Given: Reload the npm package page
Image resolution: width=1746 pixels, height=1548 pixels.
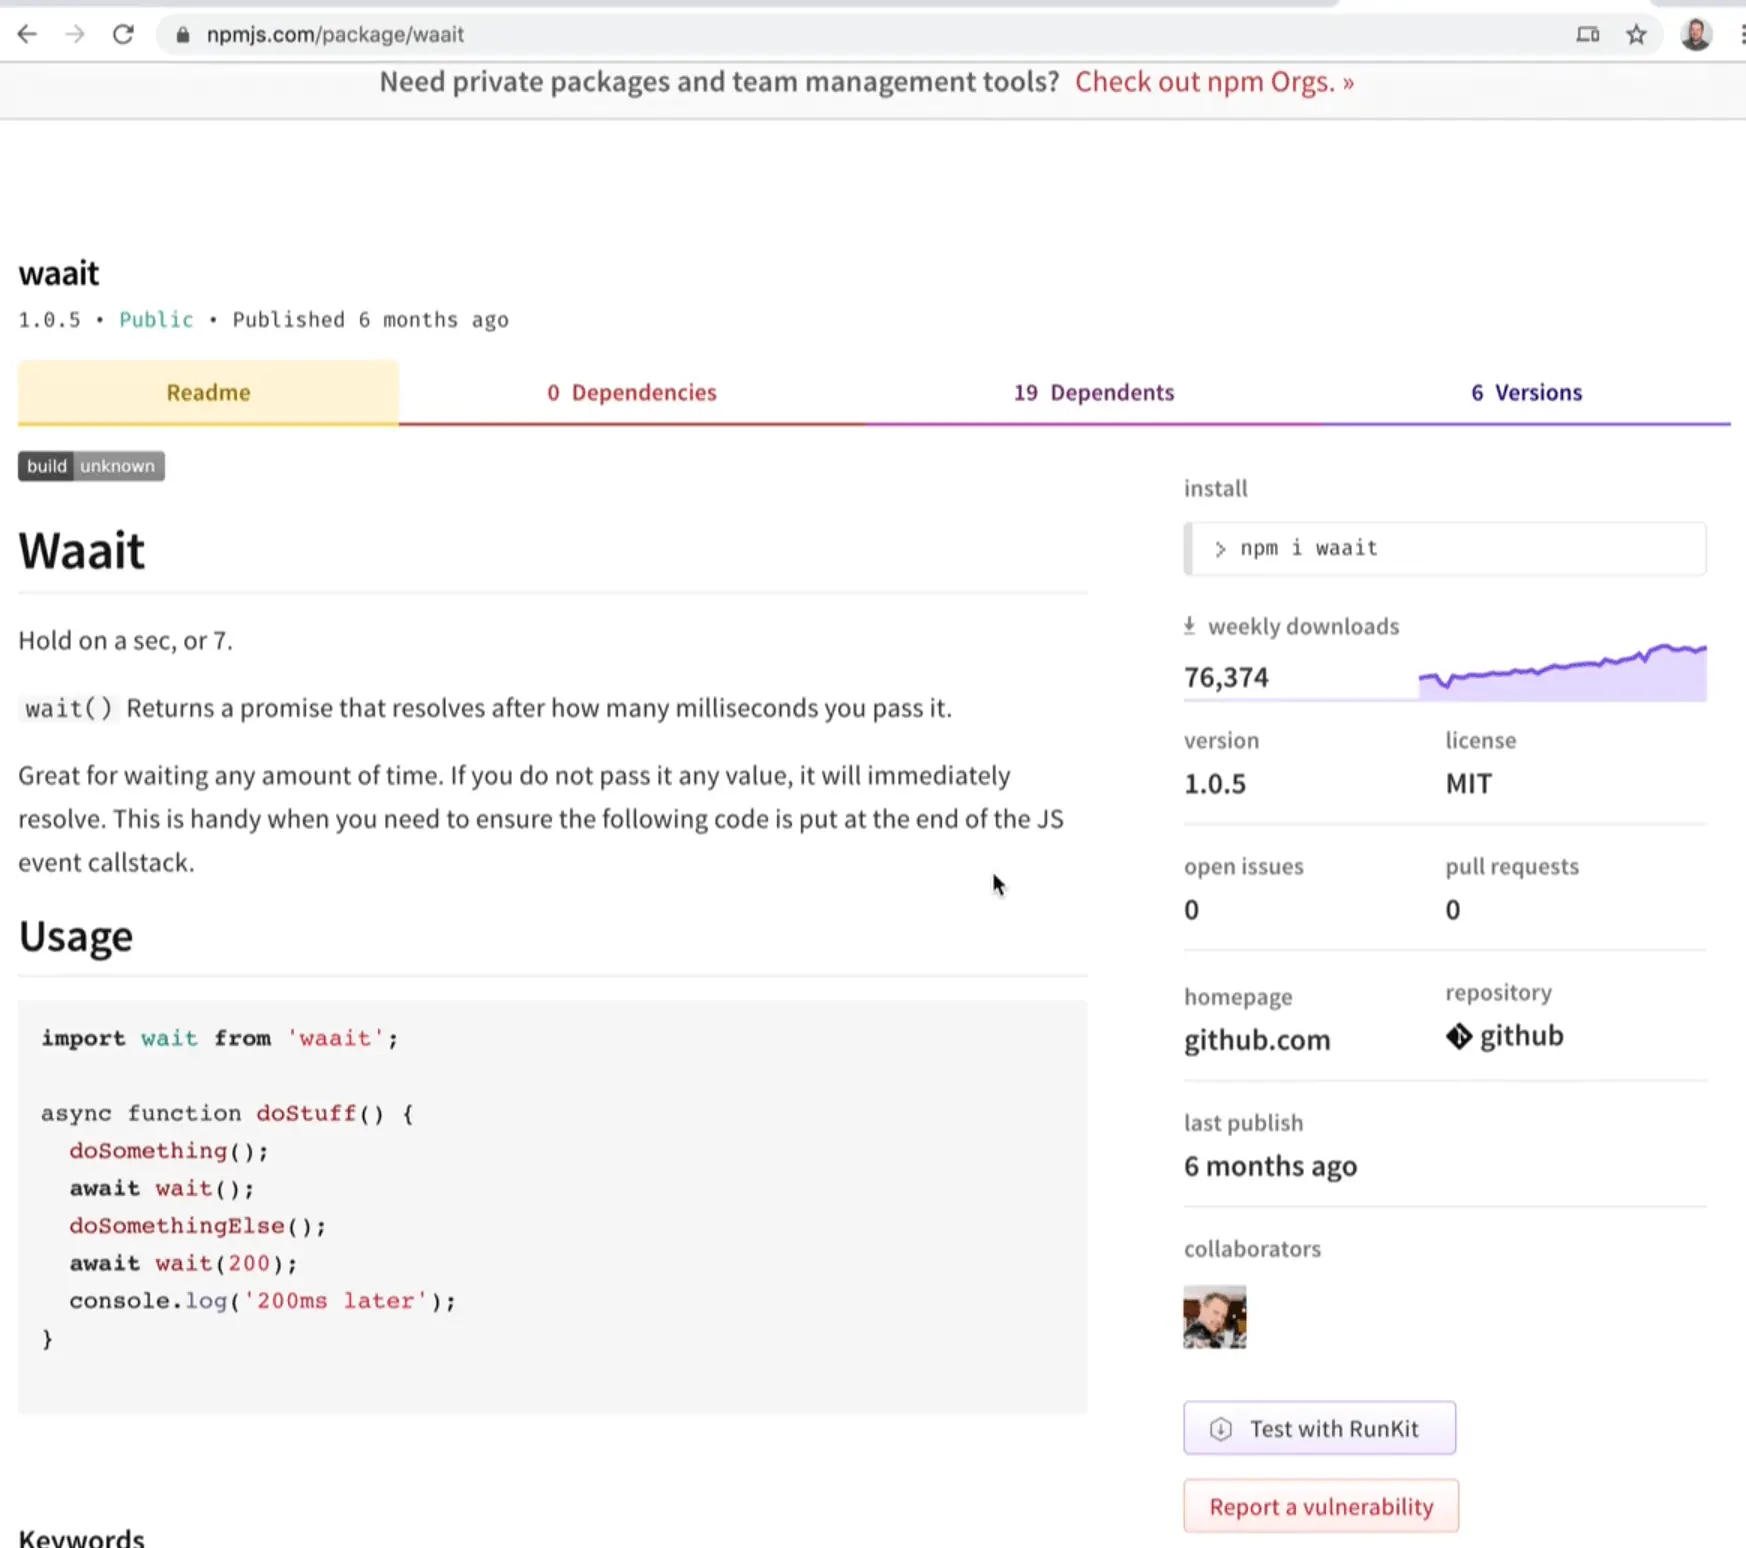Looking at the screenshot, I should [x=123, y=33].
